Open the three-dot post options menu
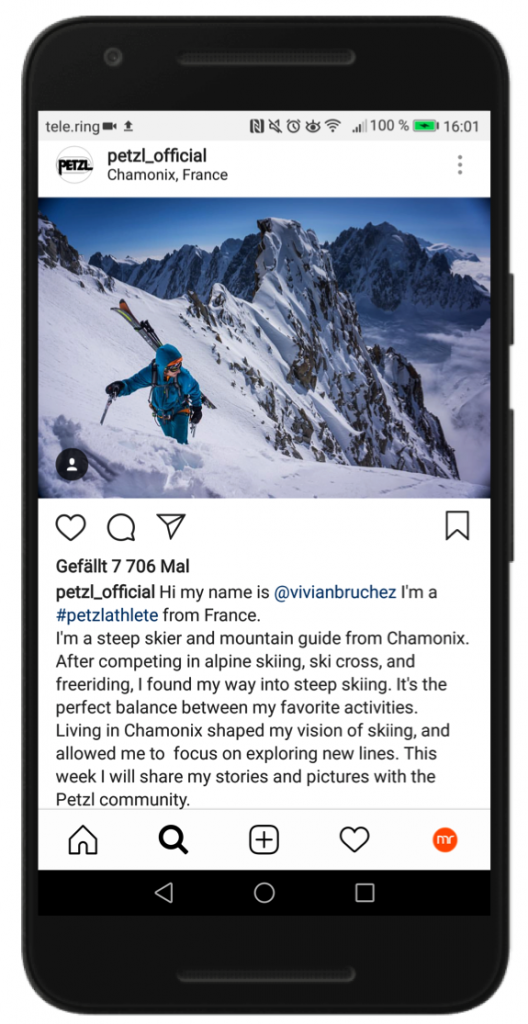Viewport: 528px width, 1024px height. tap(460, 165)
